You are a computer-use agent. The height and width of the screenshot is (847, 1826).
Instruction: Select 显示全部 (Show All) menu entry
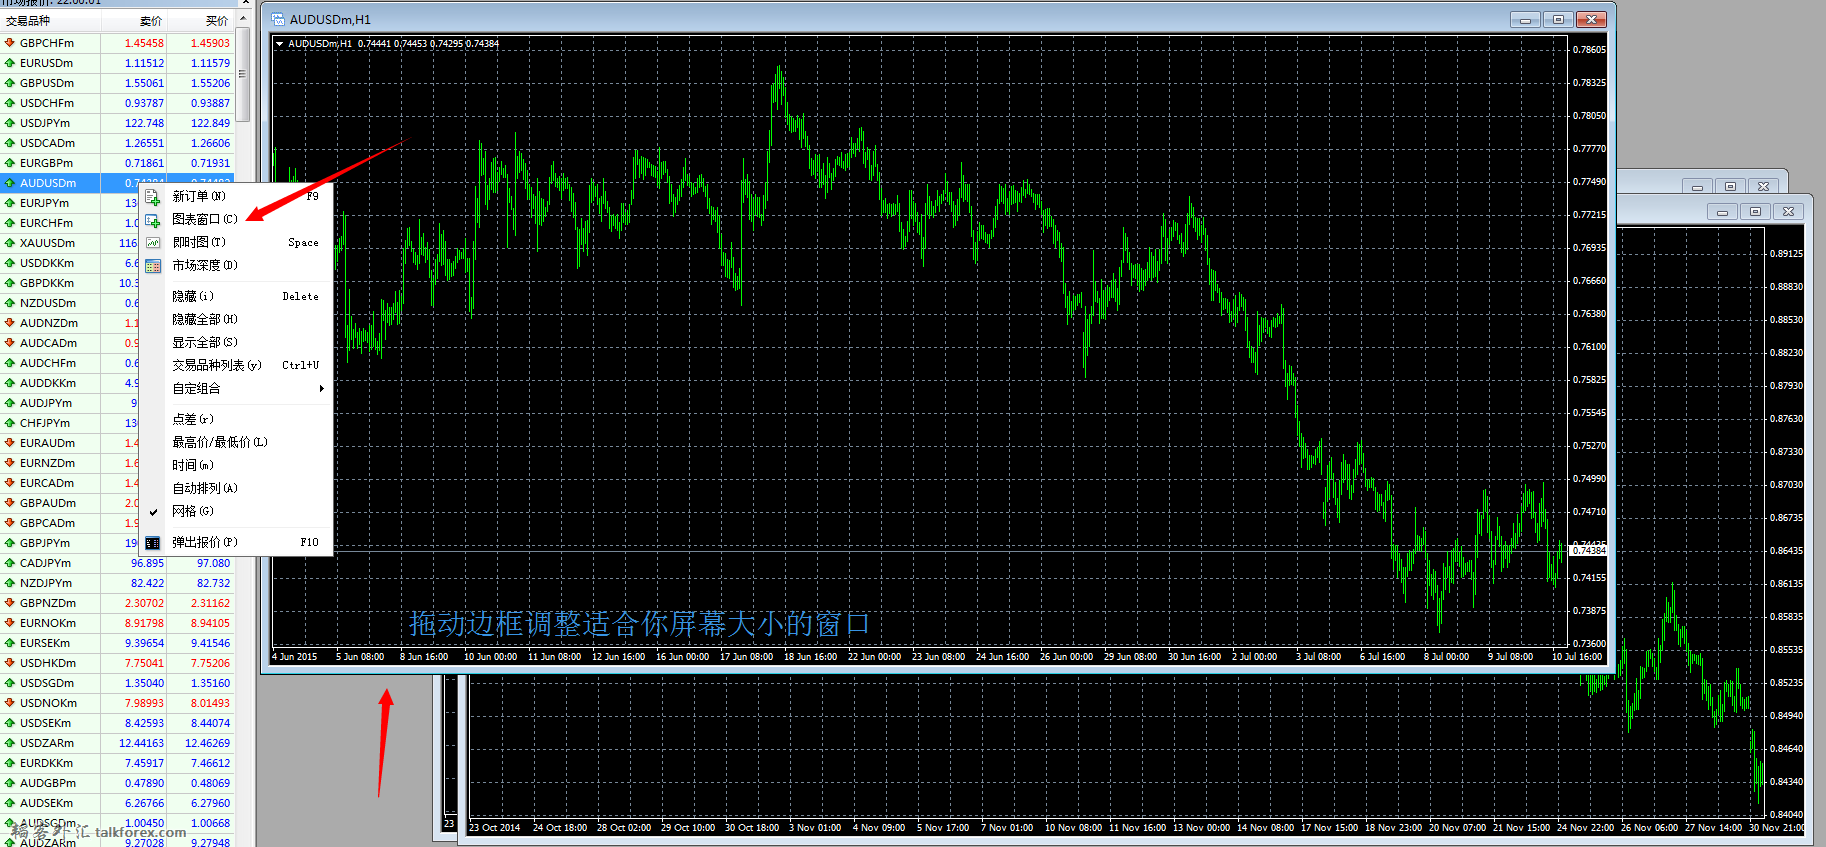[236, 342]
